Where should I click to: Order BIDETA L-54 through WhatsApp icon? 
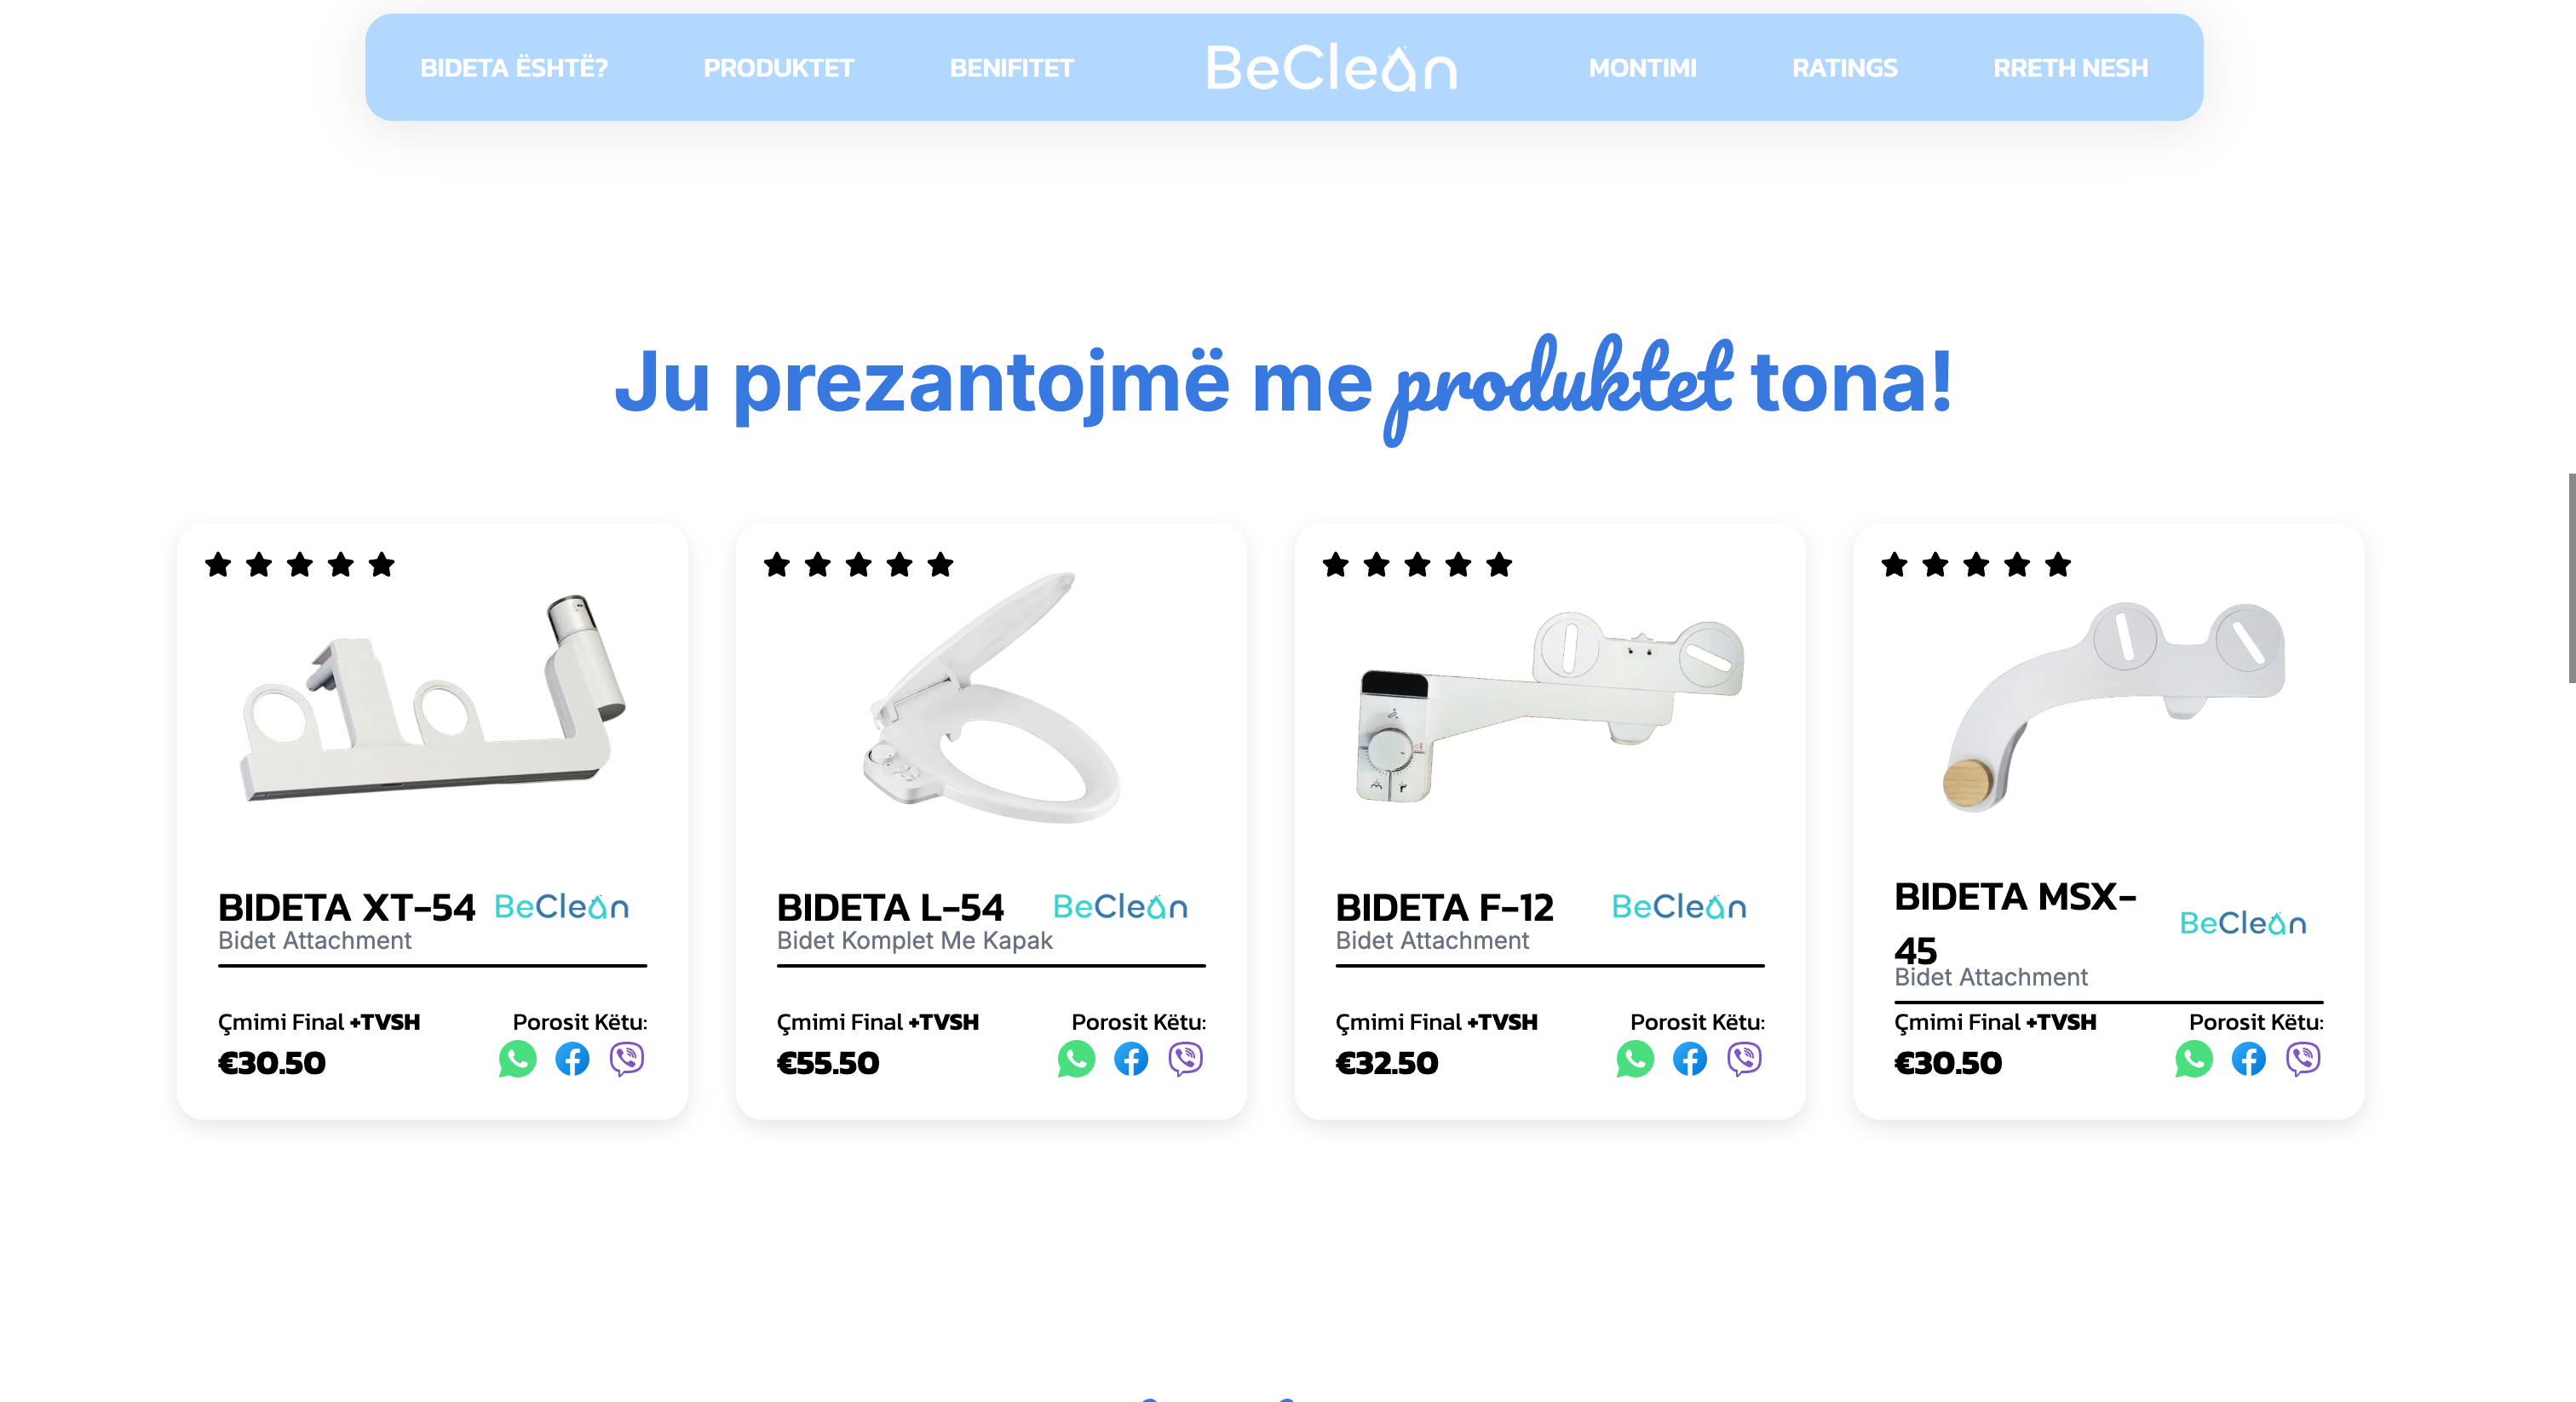point(1076,1059)
